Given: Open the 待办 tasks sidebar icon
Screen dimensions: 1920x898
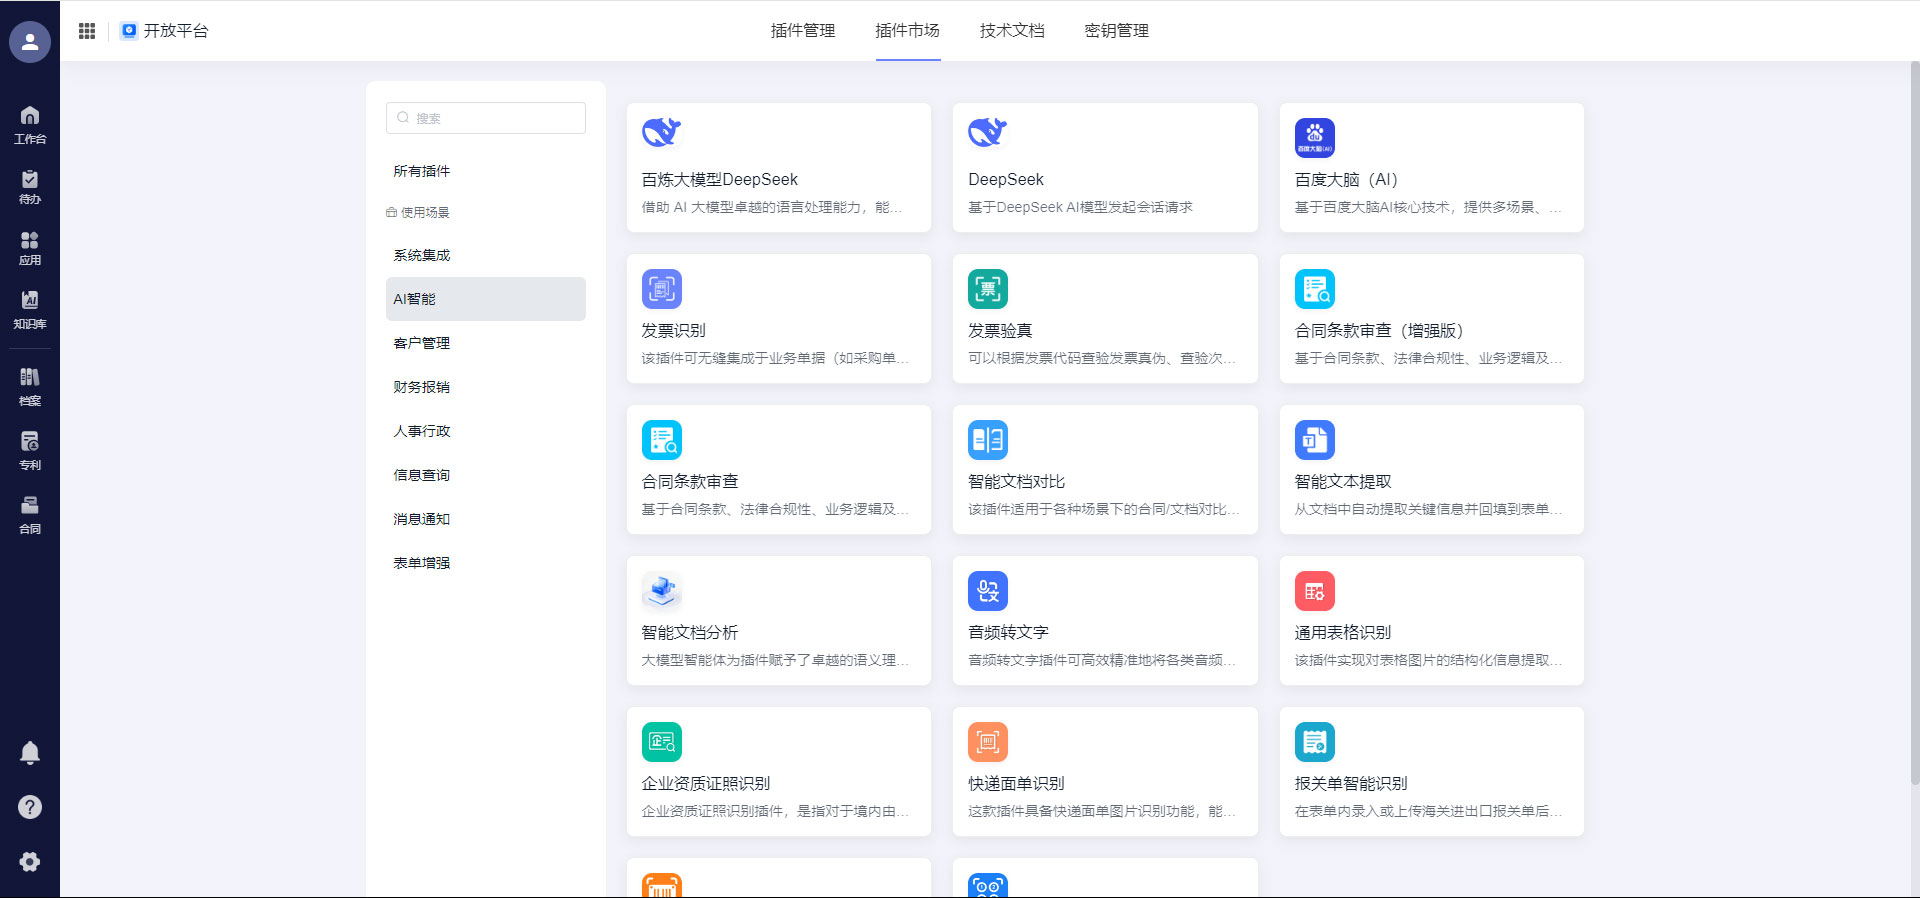Looking at the screenshot, I should point(30,186).
